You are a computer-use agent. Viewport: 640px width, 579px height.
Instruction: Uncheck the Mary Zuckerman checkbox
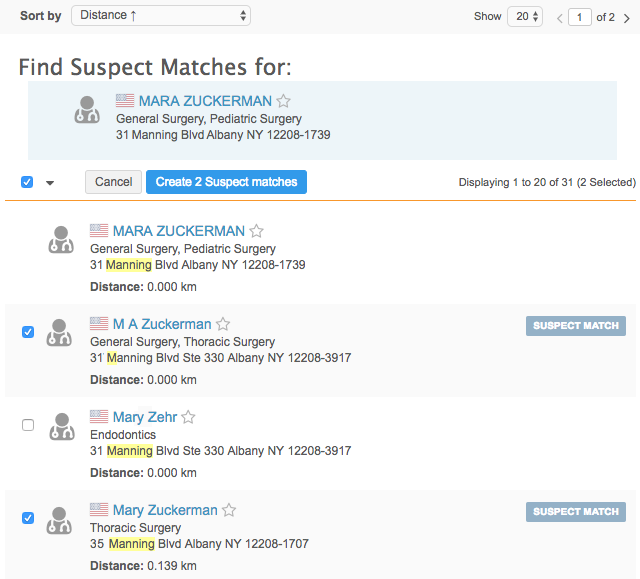pos(28,518)
